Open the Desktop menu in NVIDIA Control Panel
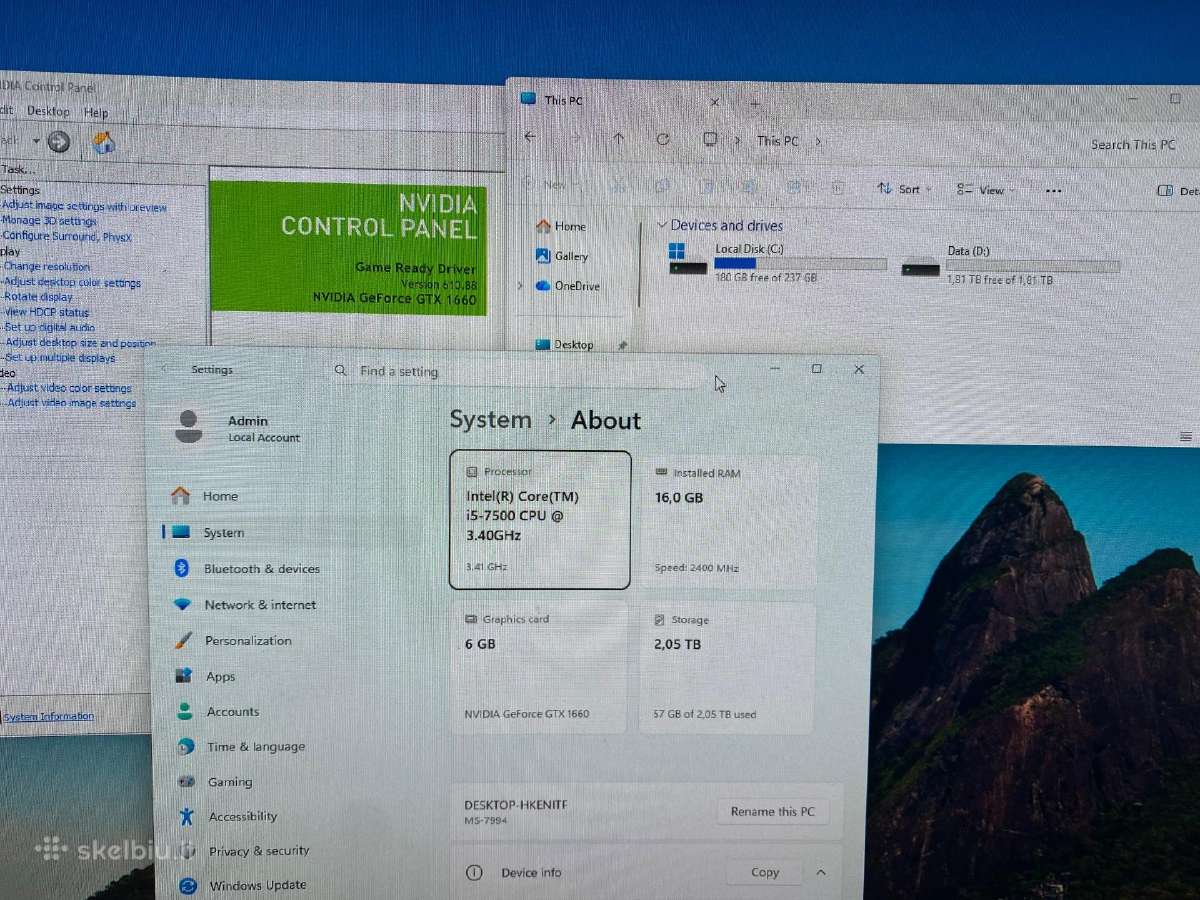 click(x=48, y=112)
